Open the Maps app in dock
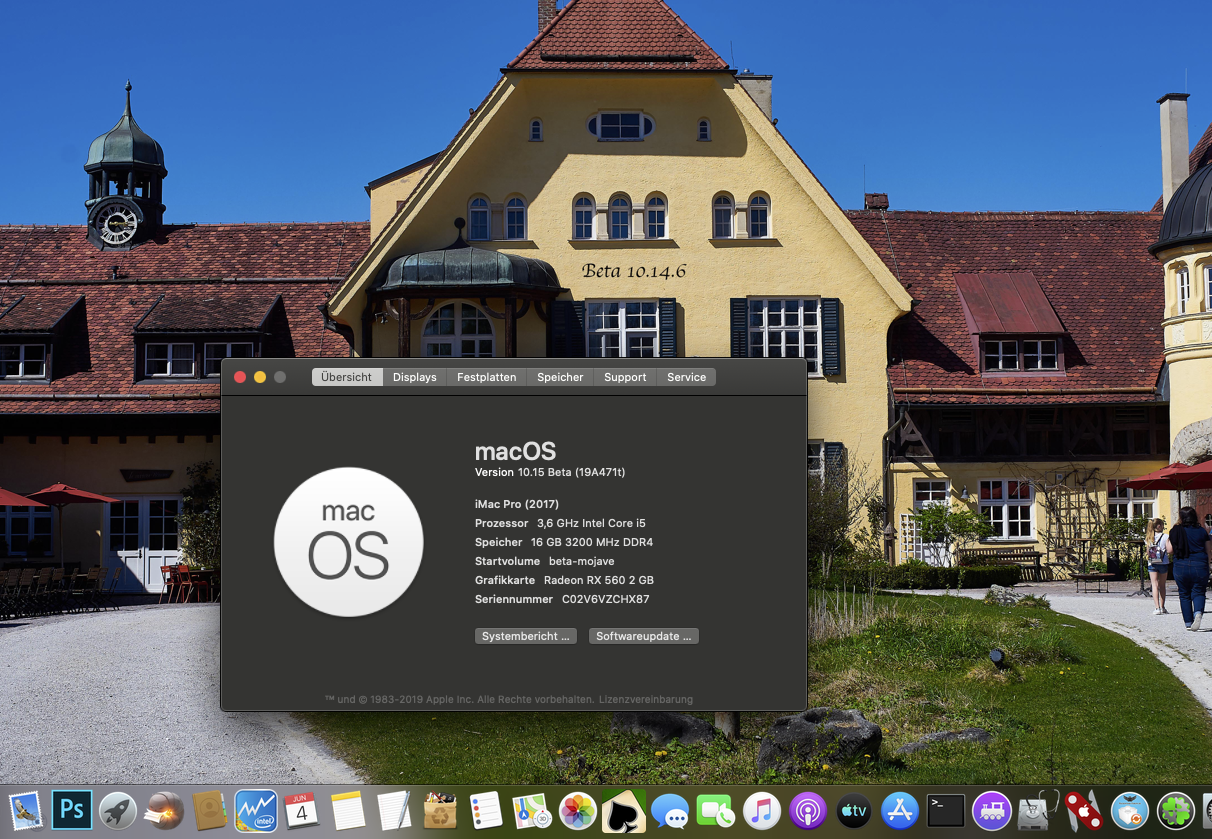 click(x=532, y=810)
